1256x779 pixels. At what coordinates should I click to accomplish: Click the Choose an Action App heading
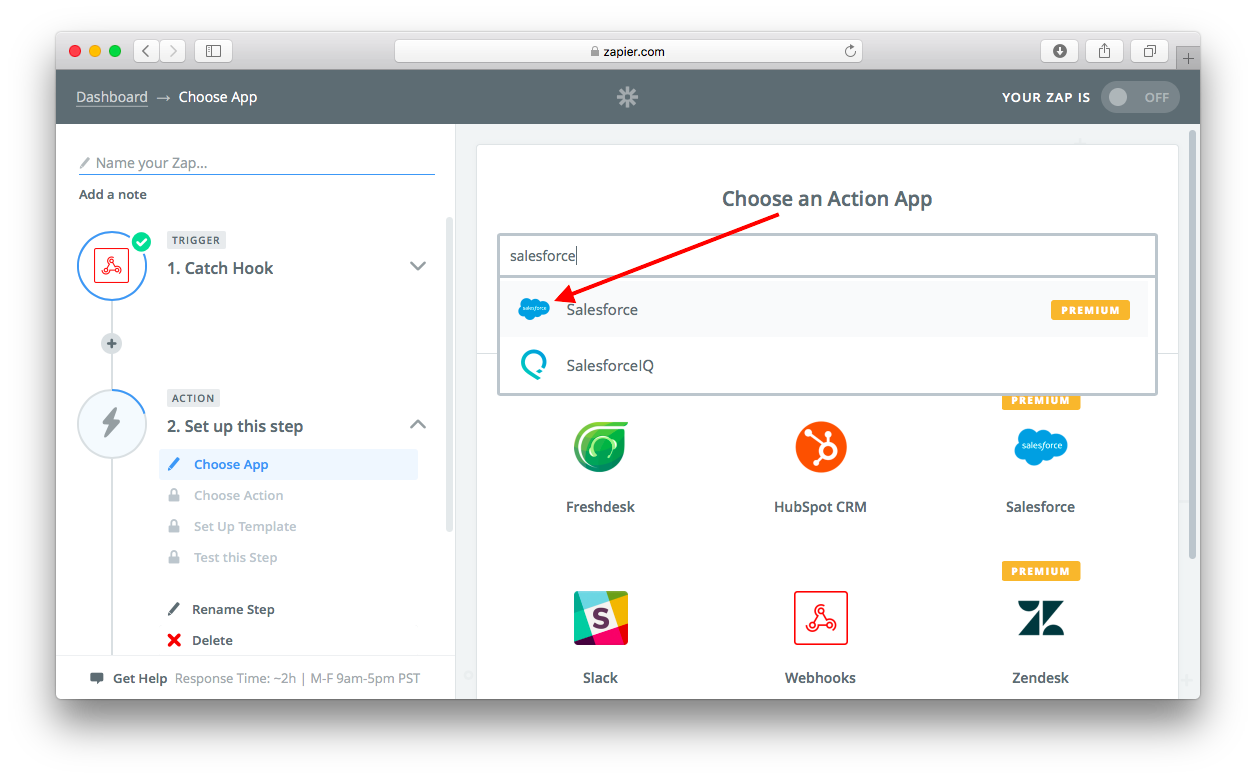(x=827, y=199)
